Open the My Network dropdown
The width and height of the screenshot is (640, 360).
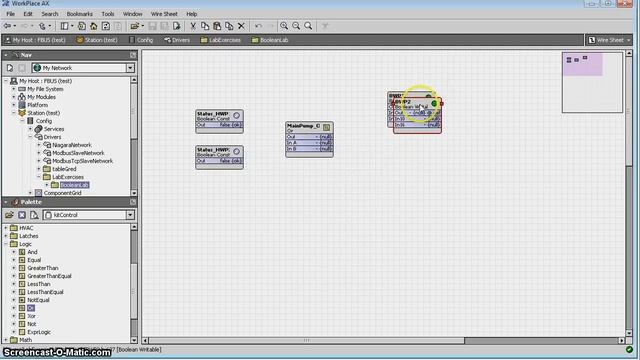tap(130, 68)
